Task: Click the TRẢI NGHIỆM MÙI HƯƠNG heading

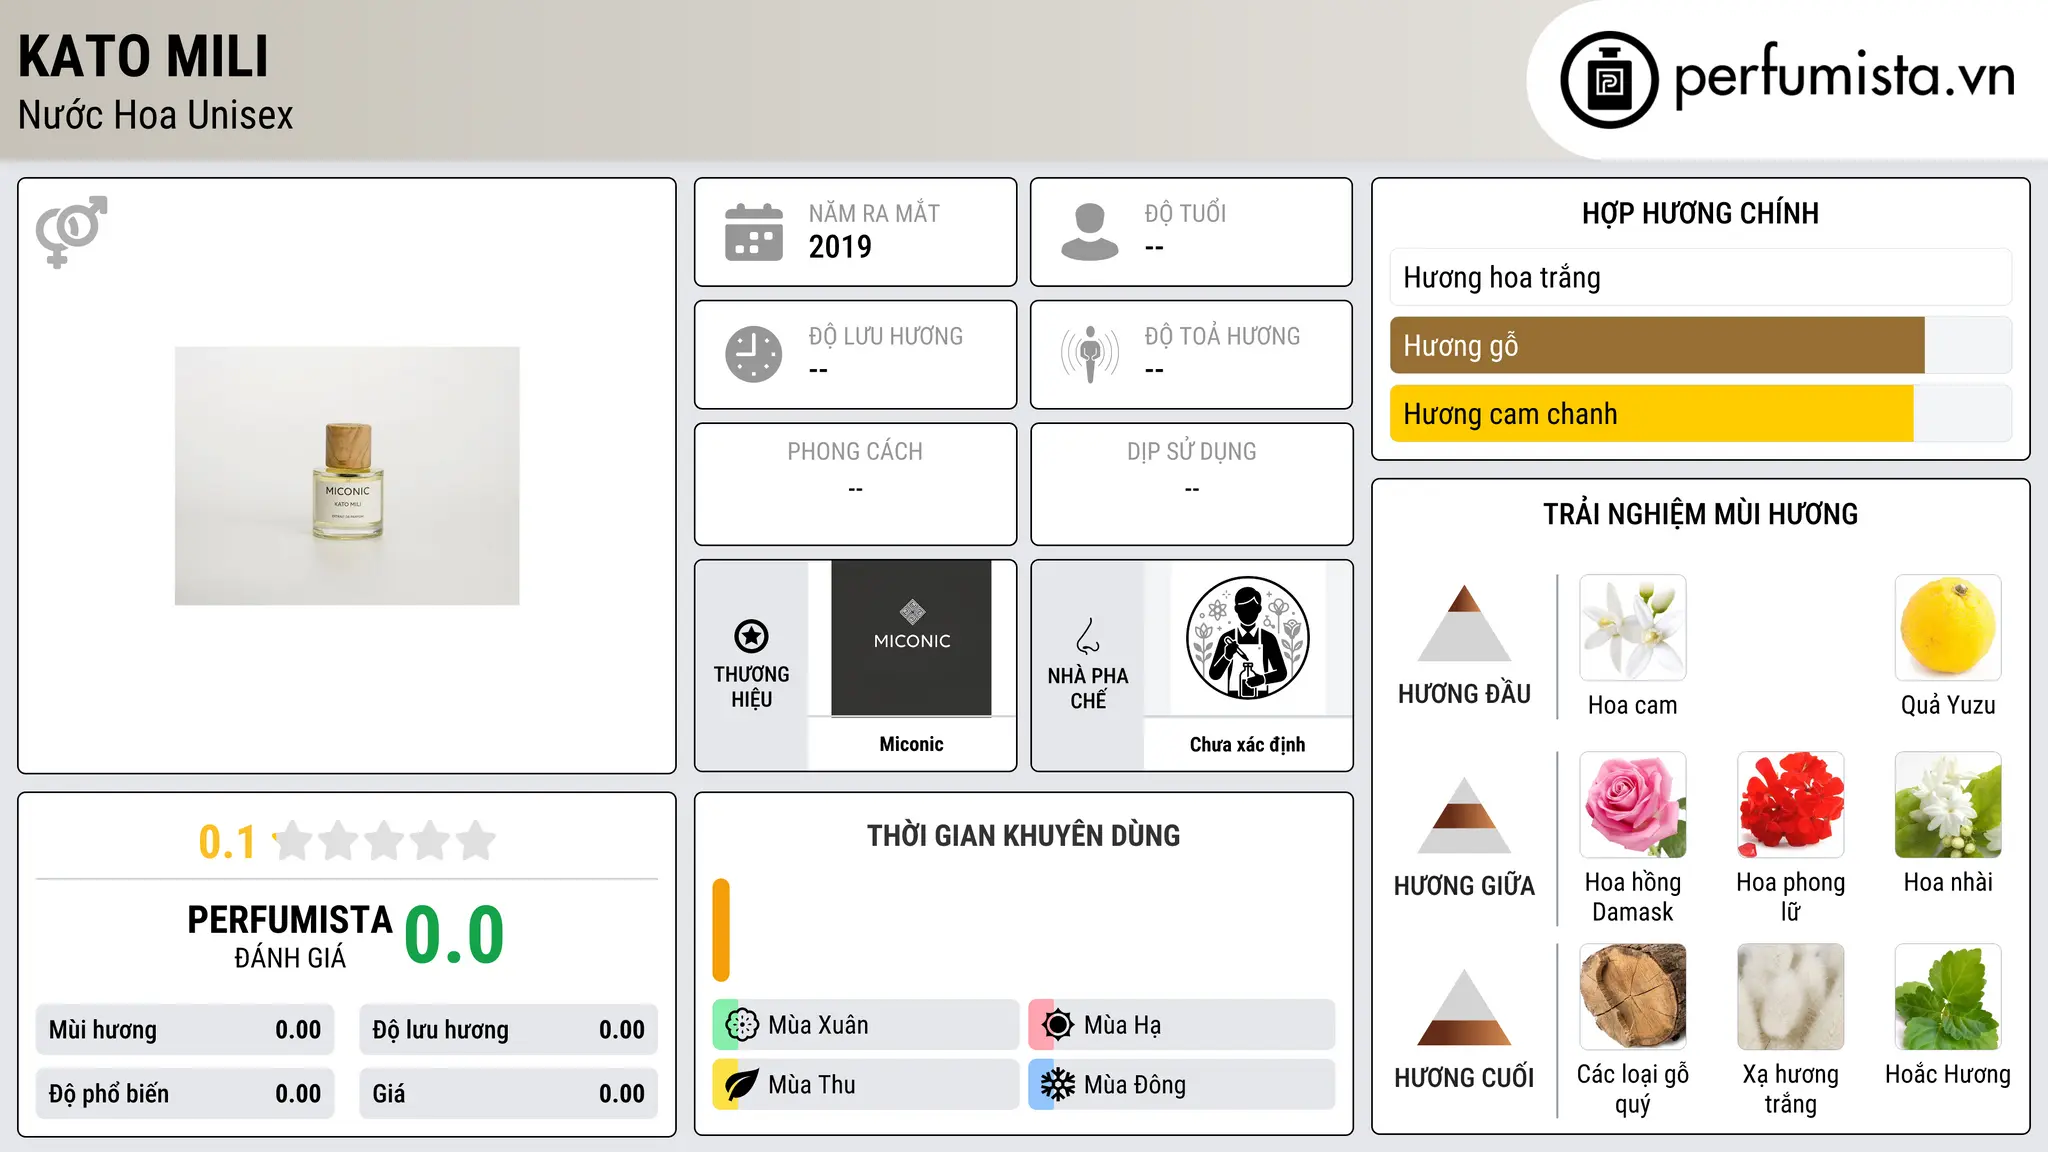Action: (1700, 514)
